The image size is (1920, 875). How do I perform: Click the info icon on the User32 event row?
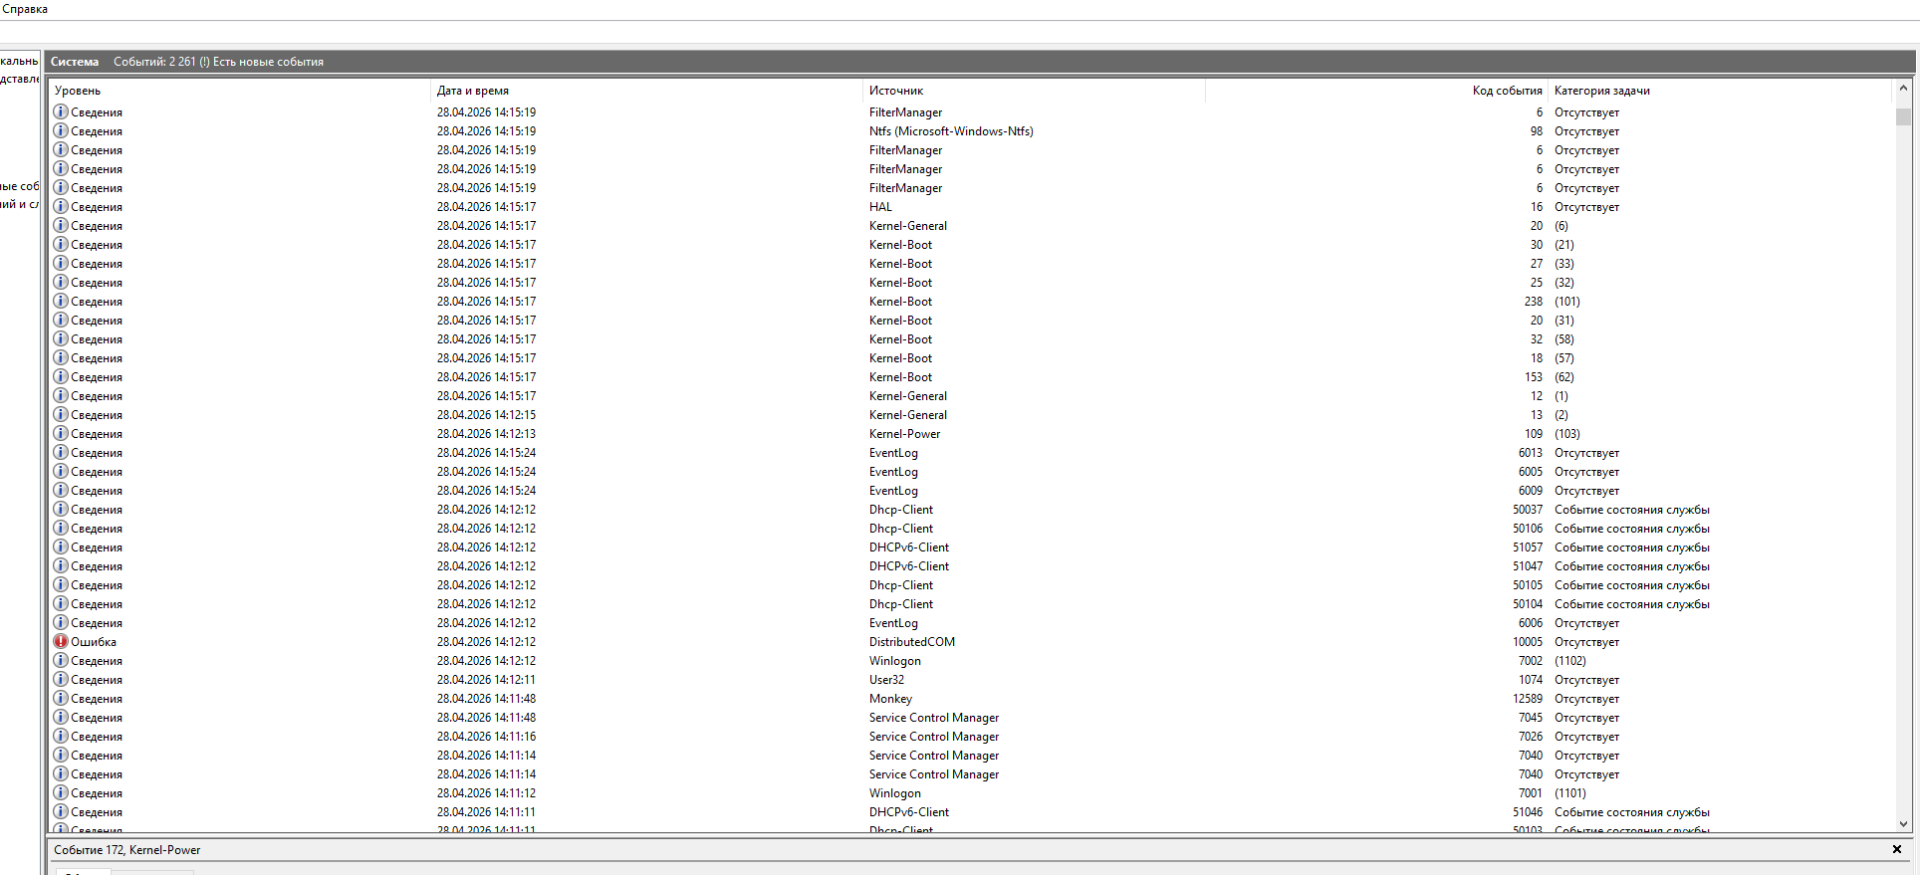[x=61, y=680]
